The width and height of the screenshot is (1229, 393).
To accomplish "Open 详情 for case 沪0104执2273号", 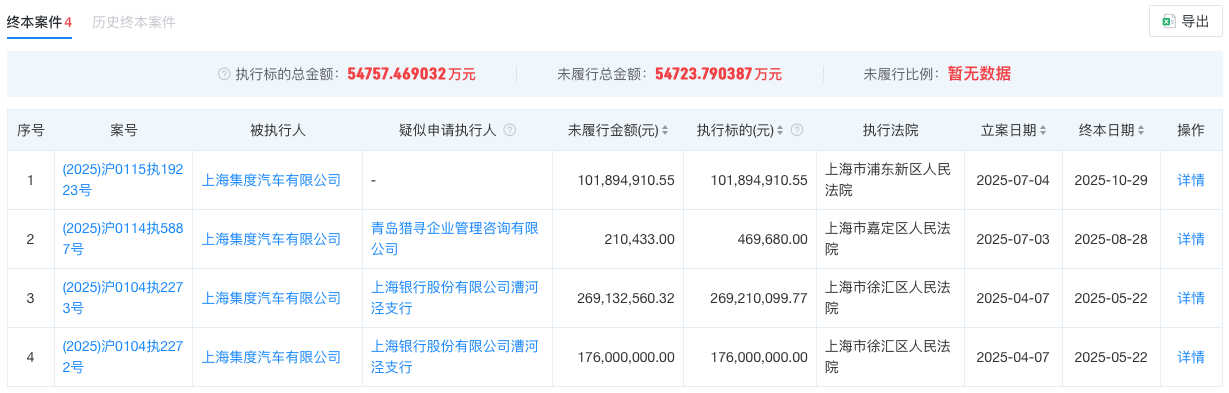I will [1191, 298].
